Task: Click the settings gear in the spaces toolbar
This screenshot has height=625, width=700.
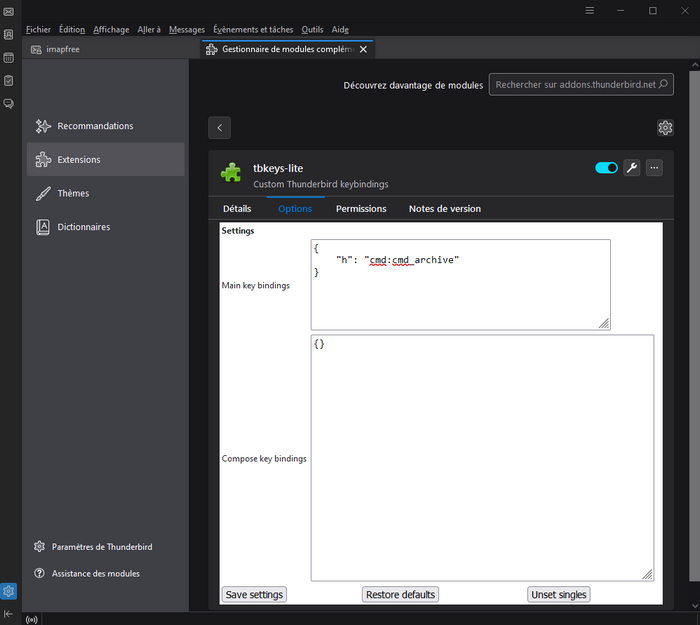Action: pos(8,591)
